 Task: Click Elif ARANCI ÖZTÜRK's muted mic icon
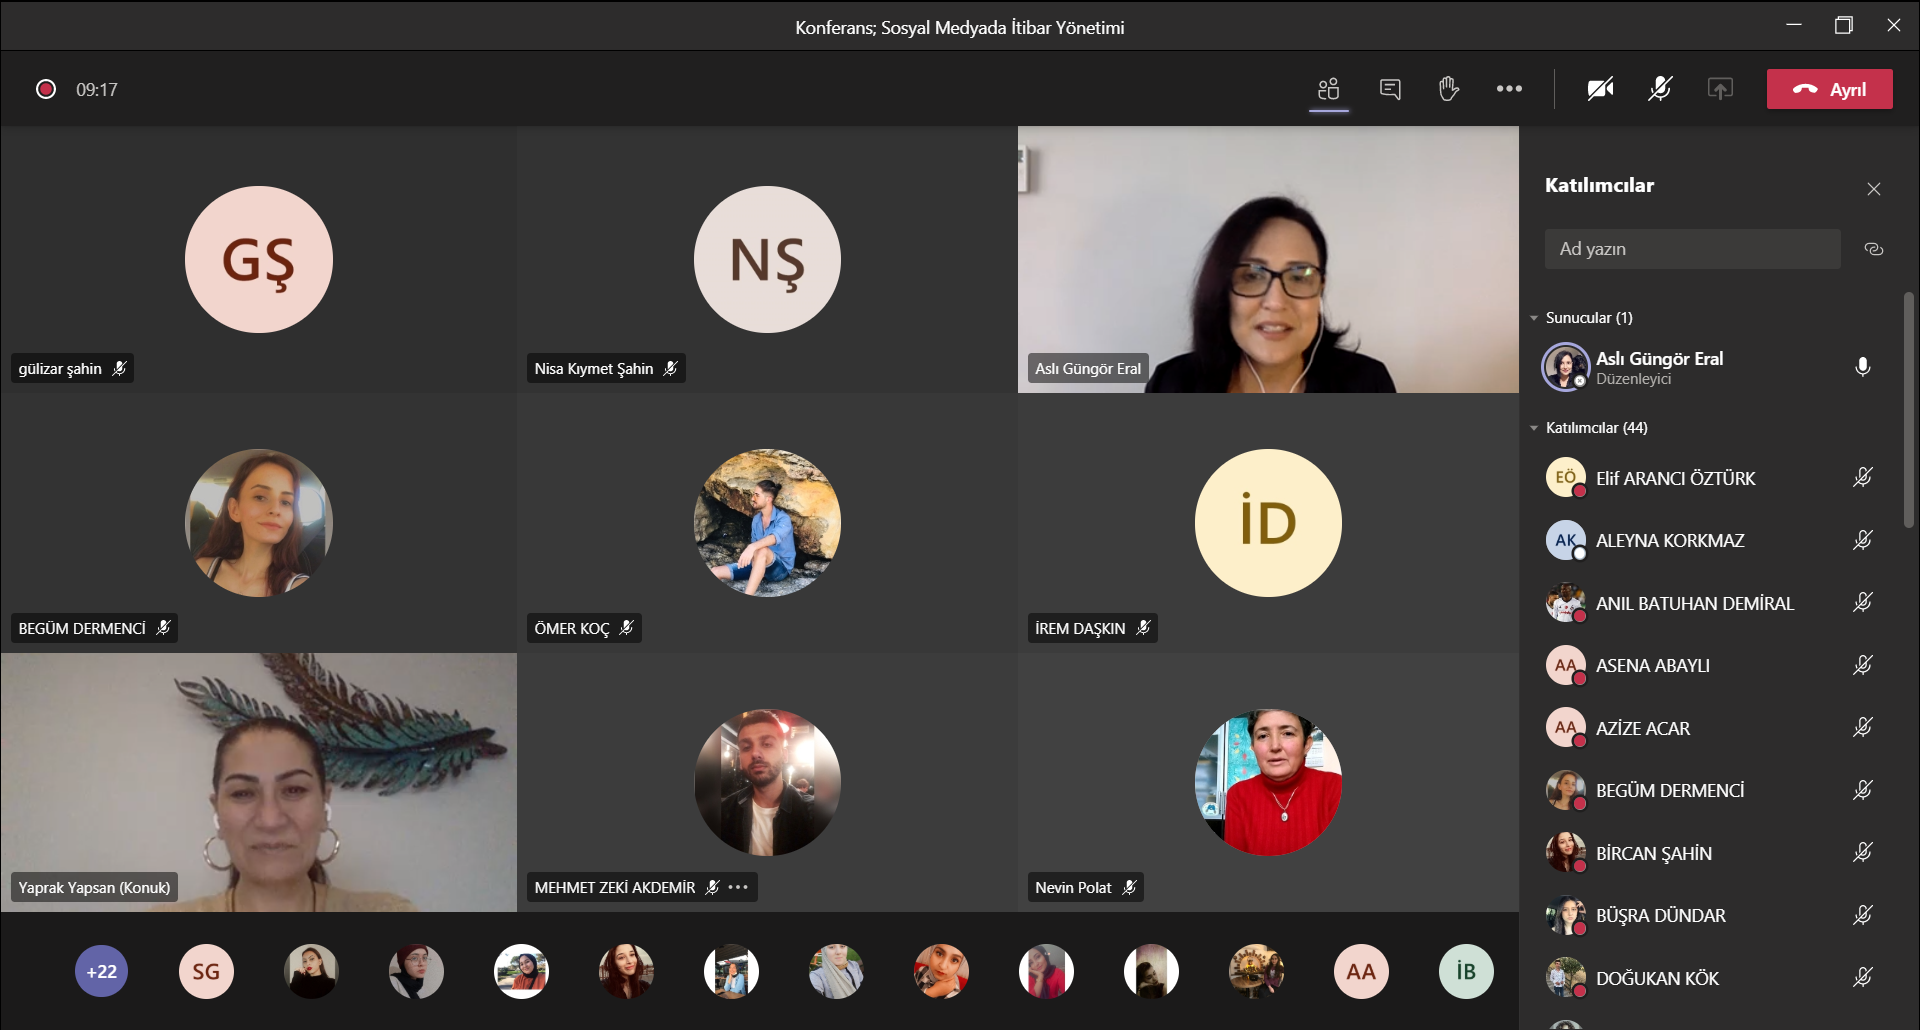pyautogui.click(x=1863, y=478)
